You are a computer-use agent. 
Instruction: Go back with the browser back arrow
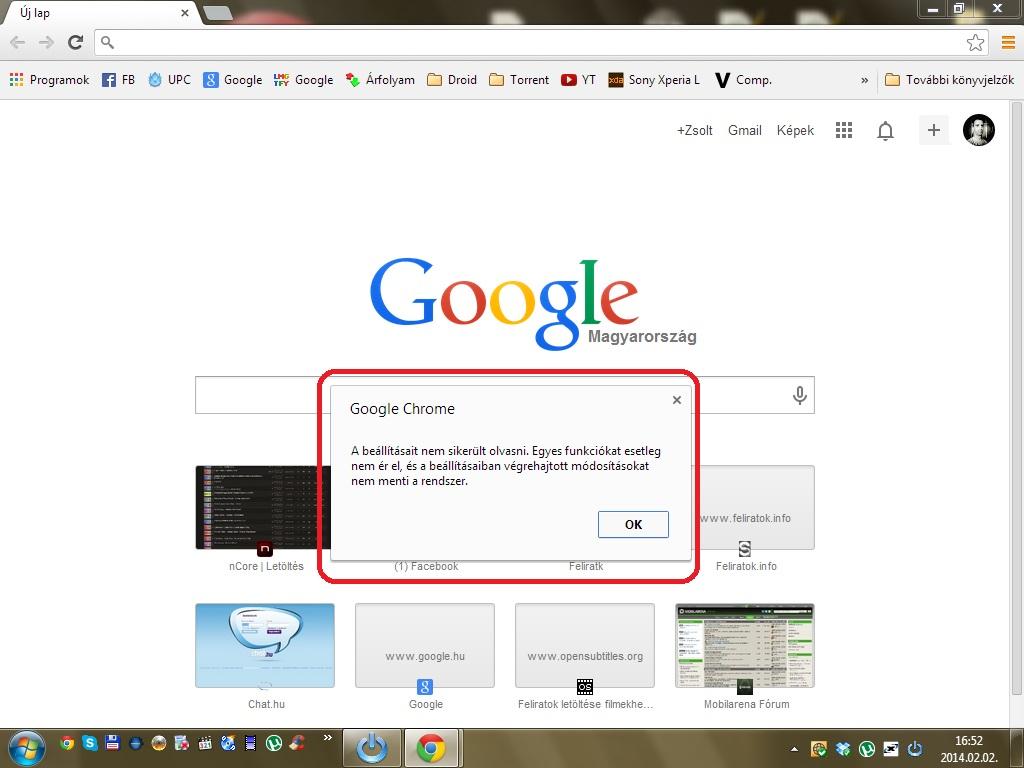(18, 42)
